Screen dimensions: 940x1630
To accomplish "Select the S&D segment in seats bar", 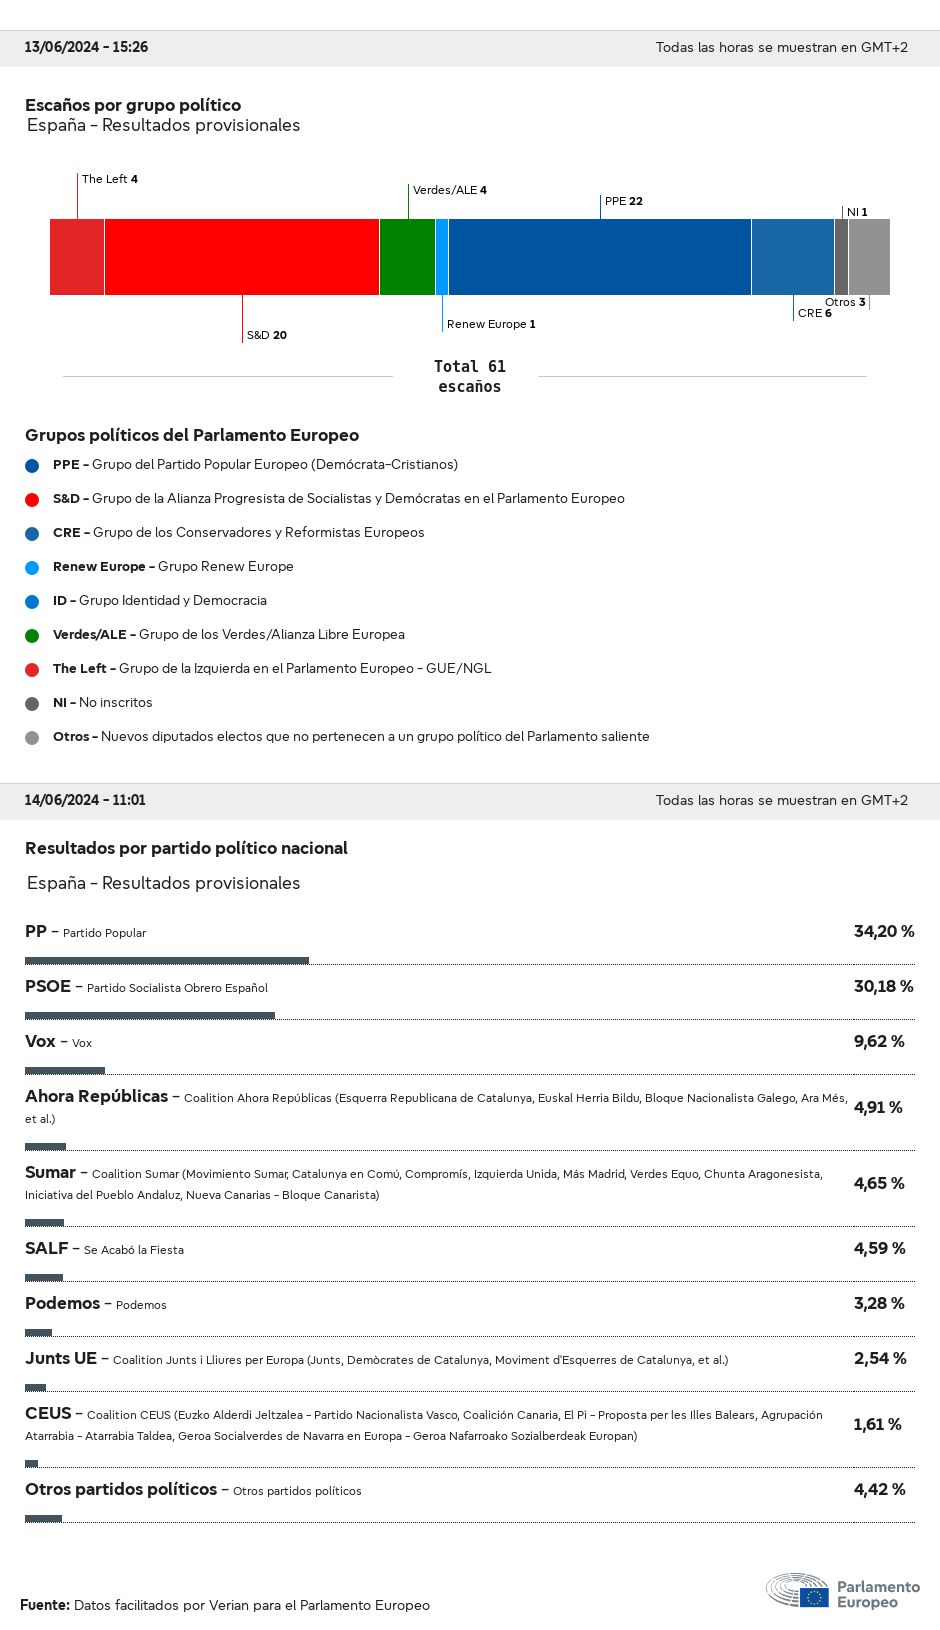I will point(241,257).
